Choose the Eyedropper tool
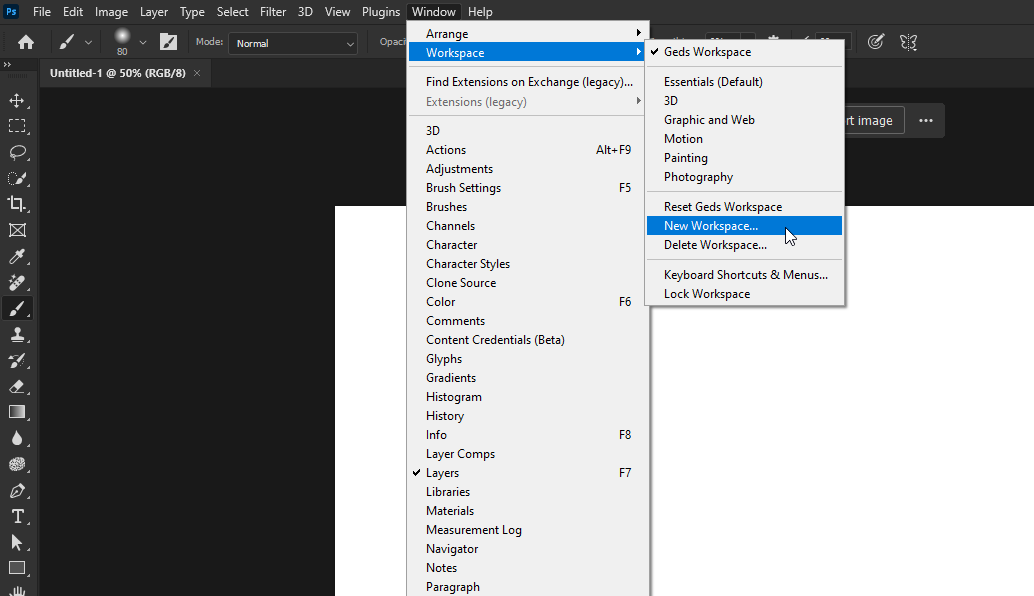Screen dimensions: 1034x596 click(x=17, y=256)
